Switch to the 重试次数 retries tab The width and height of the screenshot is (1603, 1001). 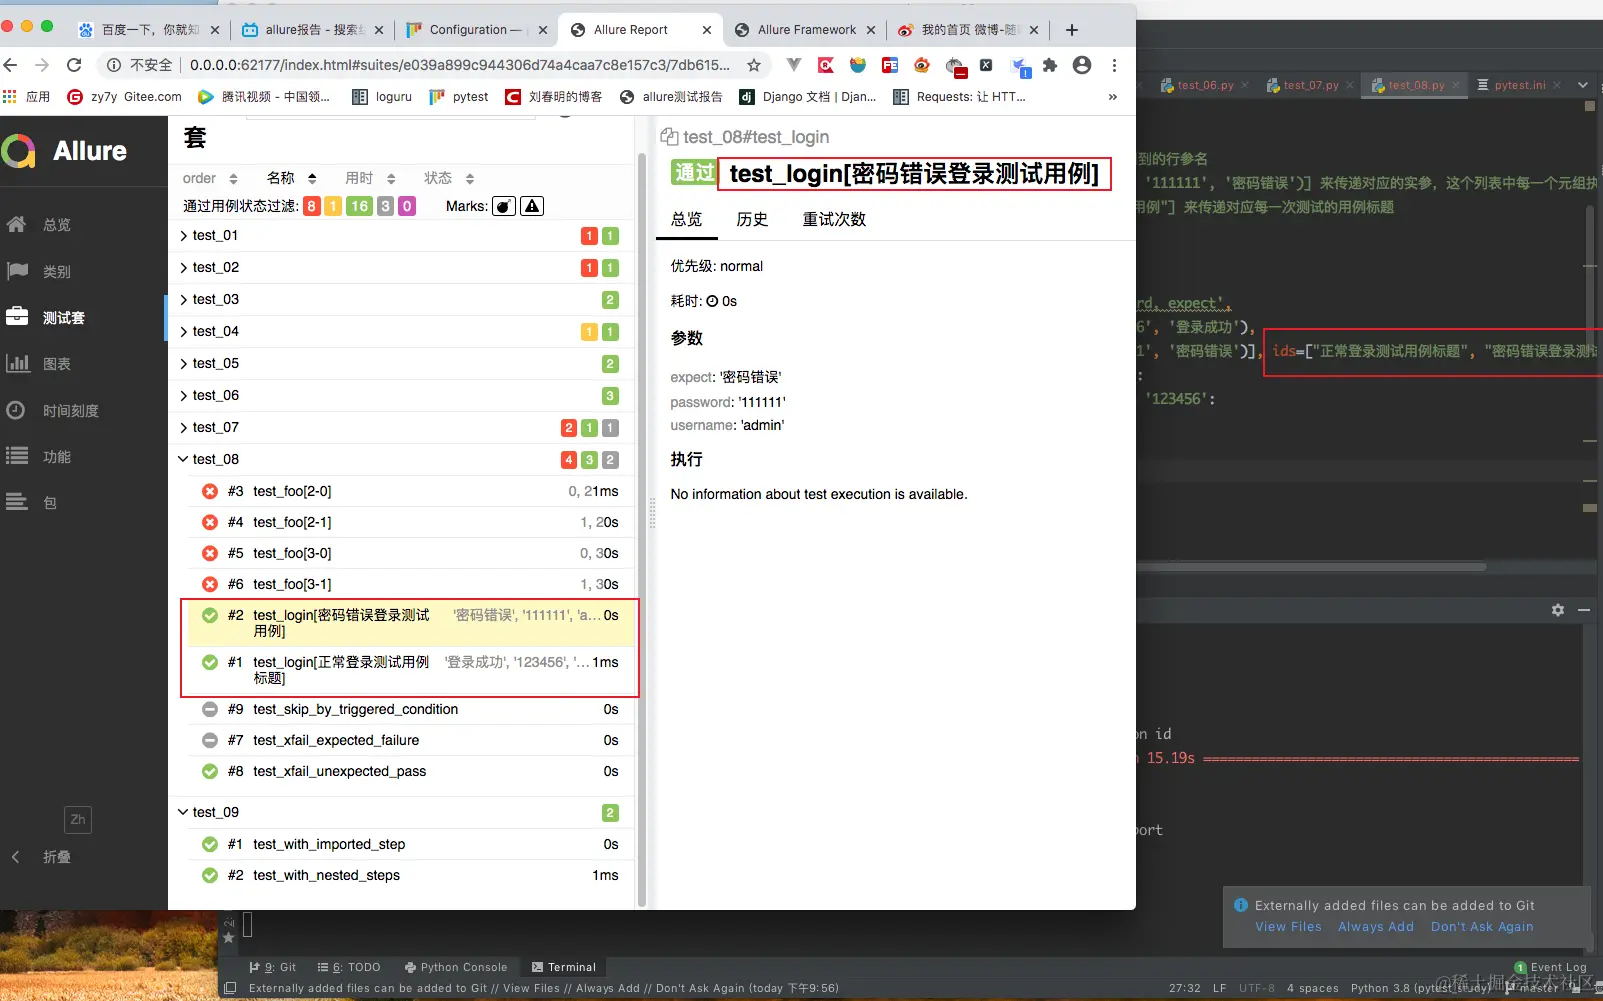pos(834,220)
